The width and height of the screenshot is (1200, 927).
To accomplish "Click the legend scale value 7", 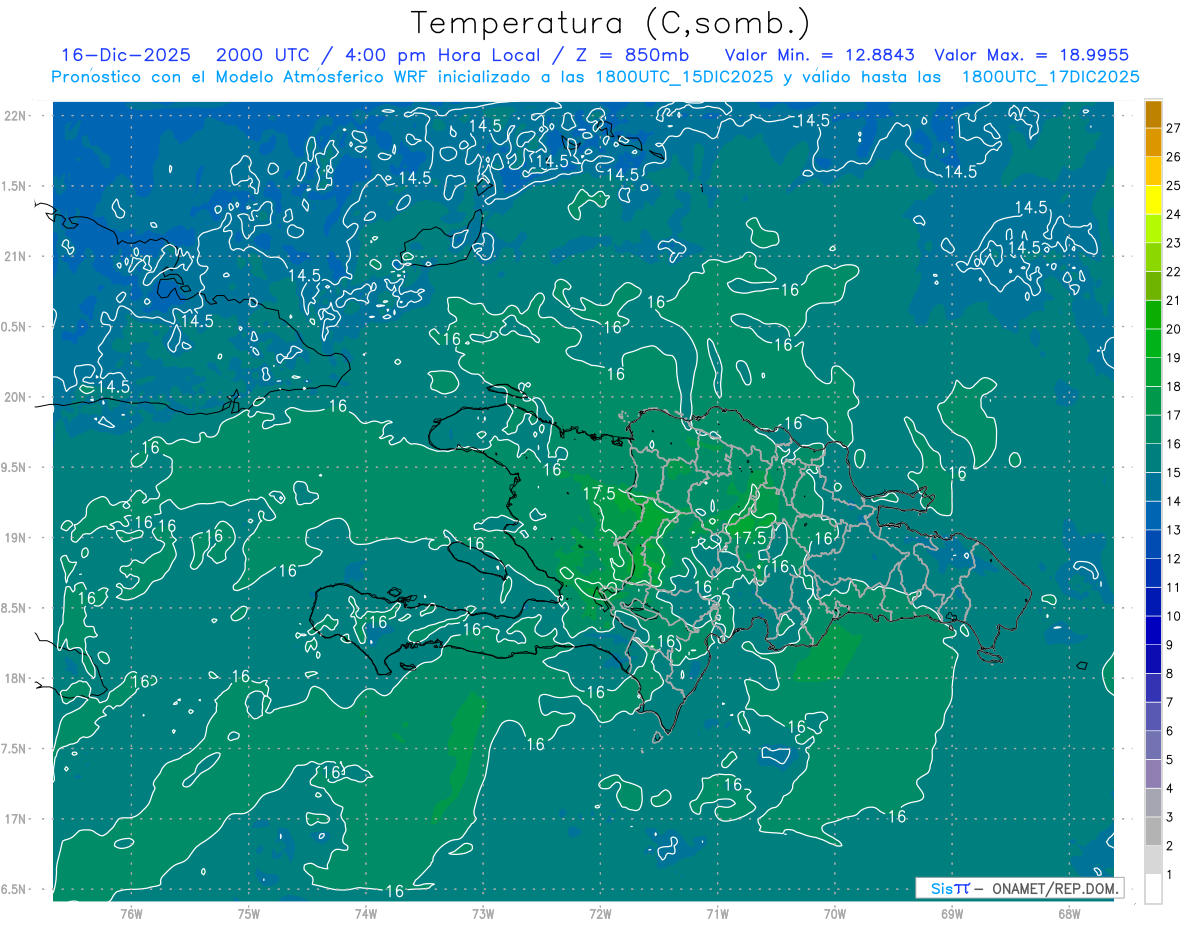I will tap(1169, 702).
